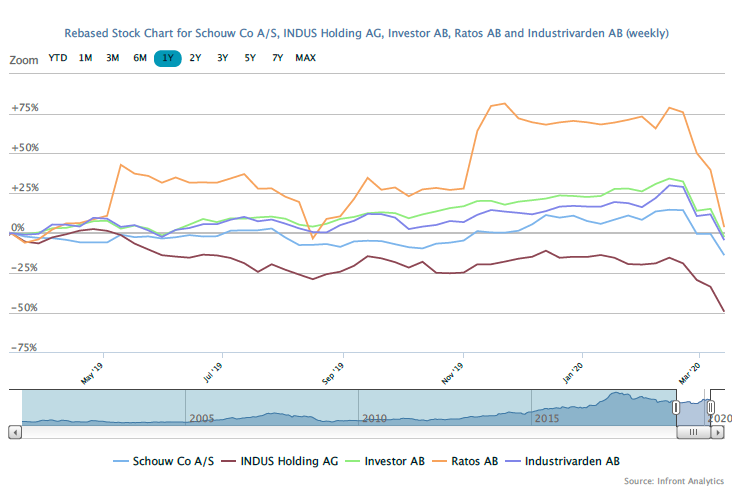Click the navigator area near 2010
The image size is (732, 488).
coord(374,418)
